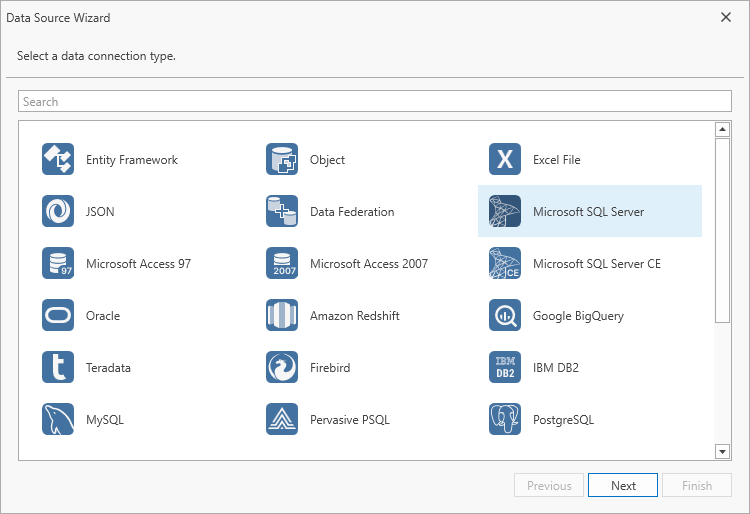This screenshot has height=514, width=750.
Task: Select the Teradata icon
Action: click(x=58, y=367)
